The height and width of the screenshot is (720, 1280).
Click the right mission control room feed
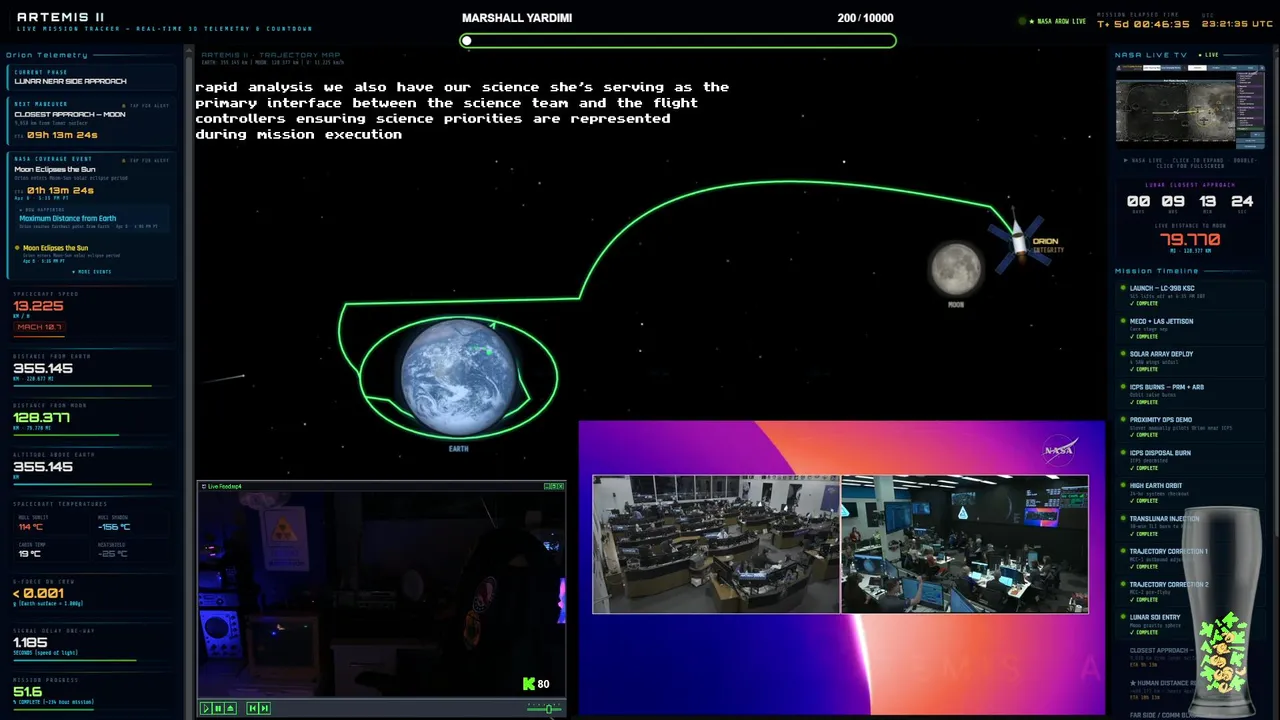(x=965, y=544)
